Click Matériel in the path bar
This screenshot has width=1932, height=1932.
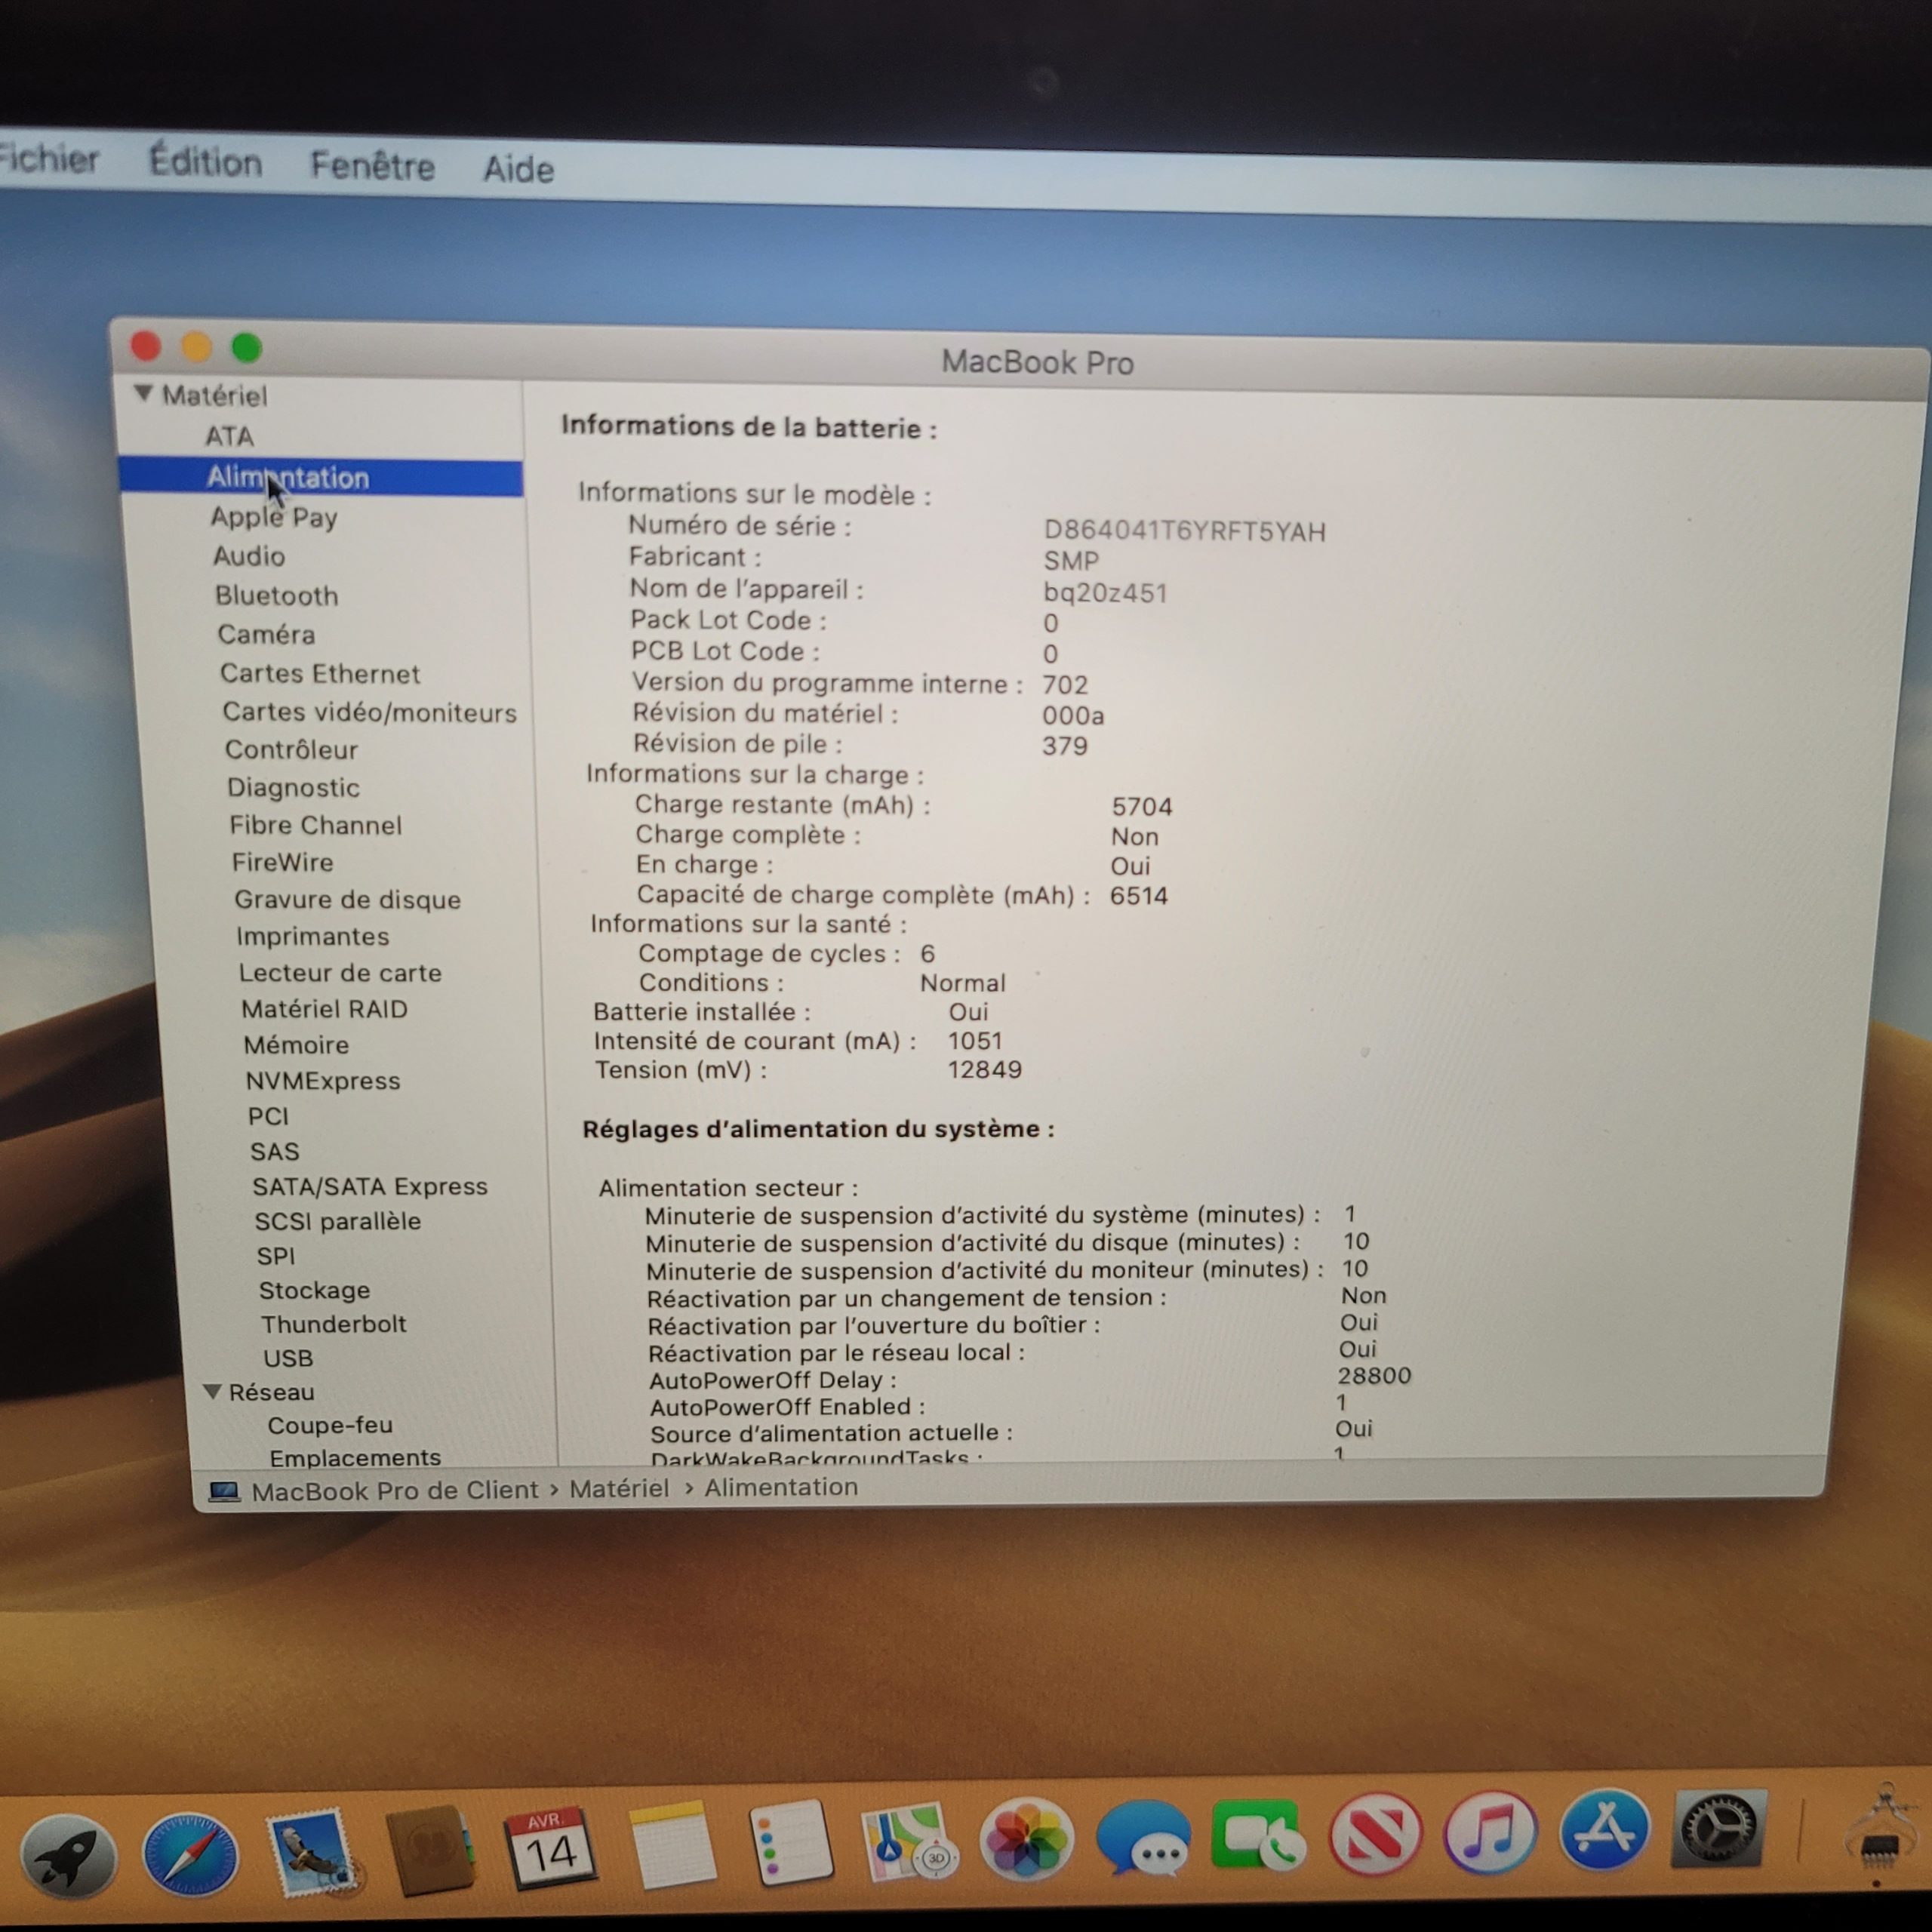click(x=619, y=1489)
